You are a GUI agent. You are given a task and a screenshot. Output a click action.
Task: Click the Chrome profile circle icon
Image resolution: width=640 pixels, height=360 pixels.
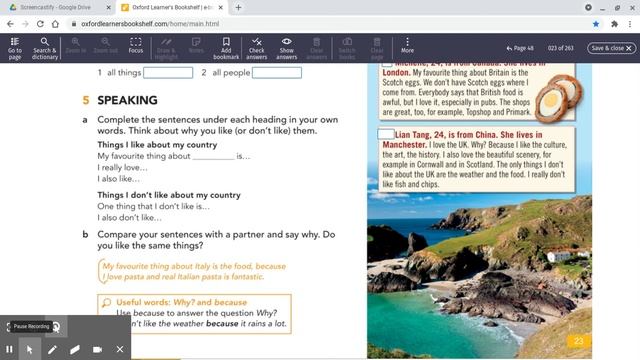(x=588, y=7)
